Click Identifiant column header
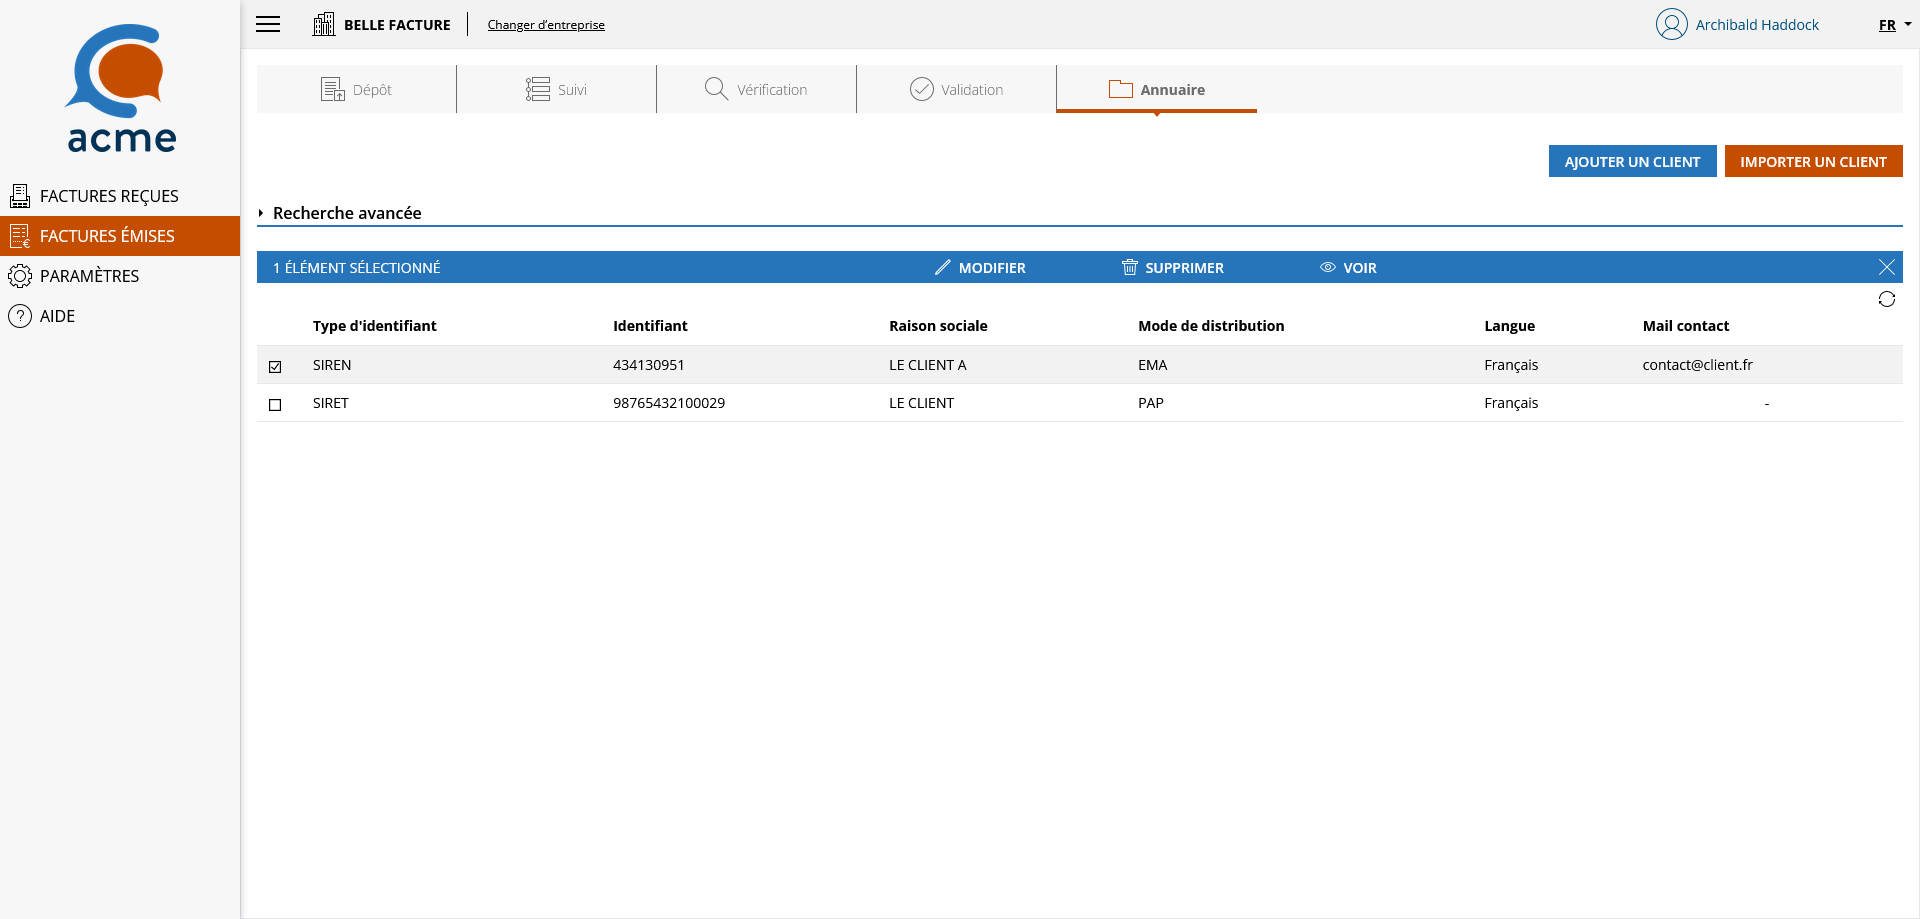 coord(650,326)
